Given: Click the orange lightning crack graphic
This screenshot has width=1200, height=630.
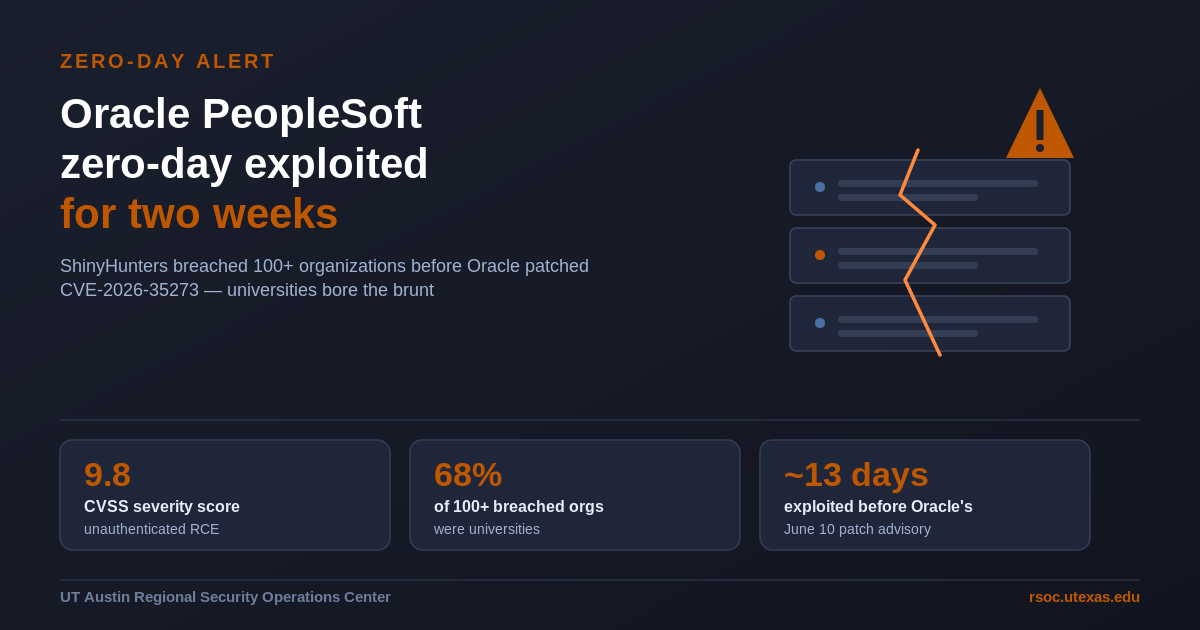Looking at the screenshot, I should [x=918, y=253].
